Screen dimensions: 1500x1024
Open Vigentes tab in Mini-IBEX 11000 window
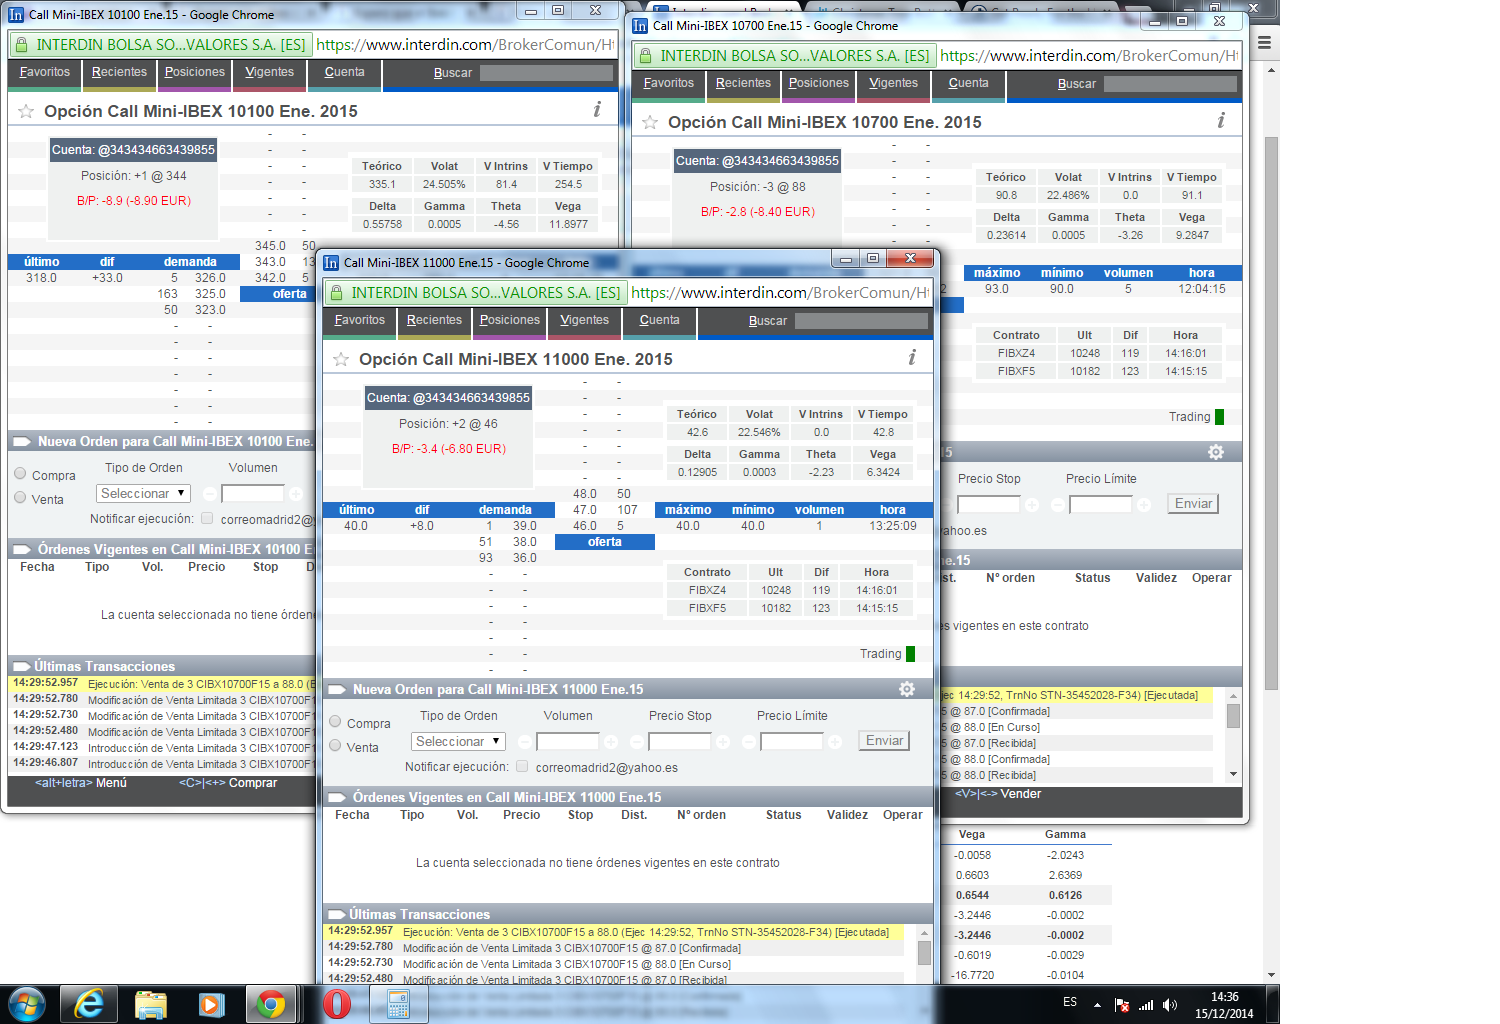[x=585, y=321]
